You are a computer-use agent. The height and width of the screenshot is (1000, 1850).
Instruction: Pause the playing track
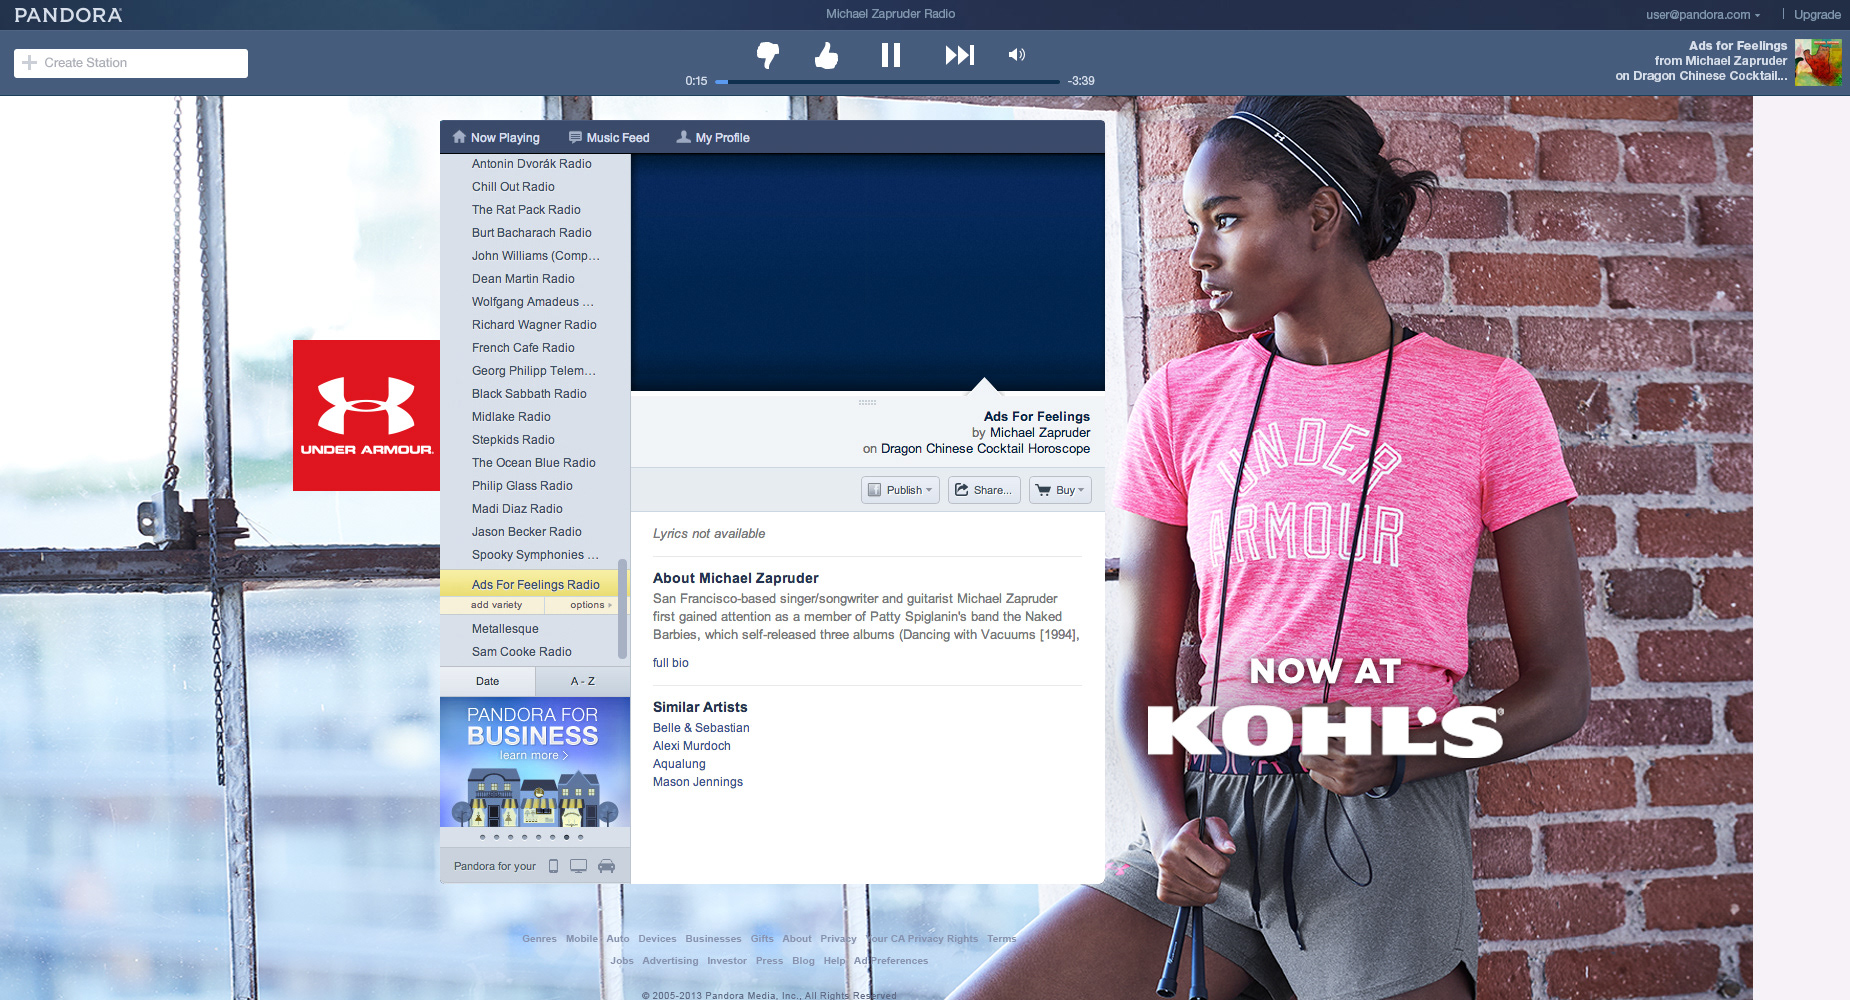pos(890,55)
